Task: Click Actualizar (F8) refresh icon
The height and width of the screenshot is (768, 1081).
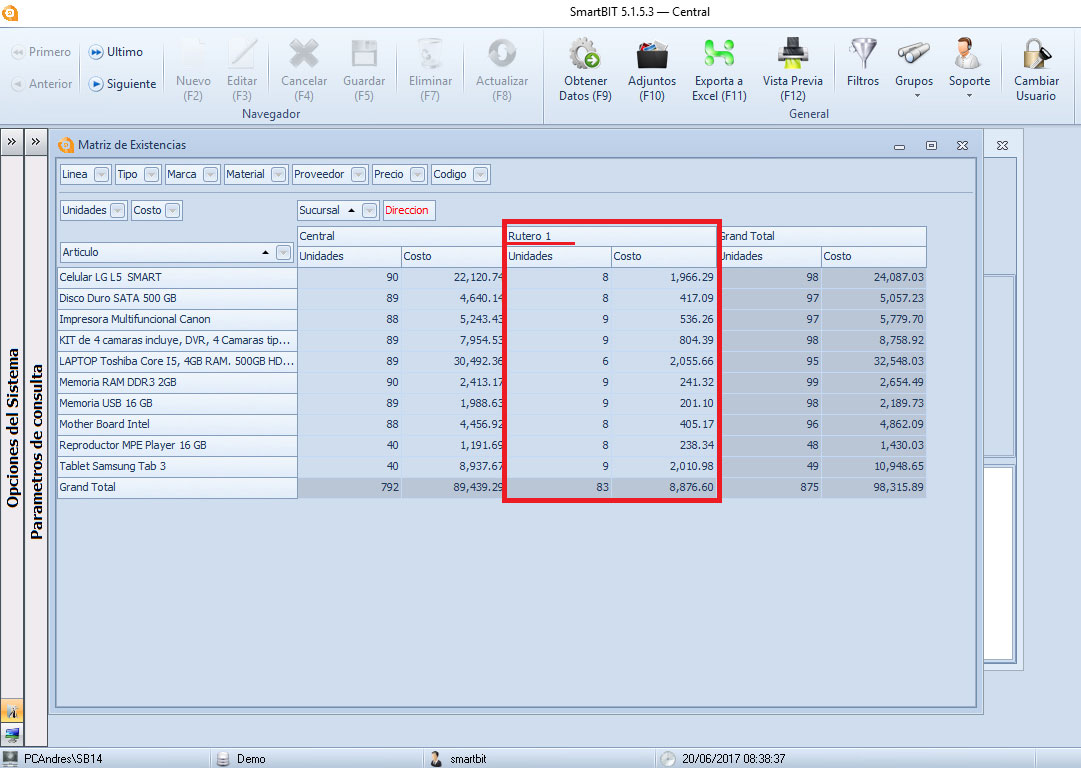Action: tap(502, 54)
